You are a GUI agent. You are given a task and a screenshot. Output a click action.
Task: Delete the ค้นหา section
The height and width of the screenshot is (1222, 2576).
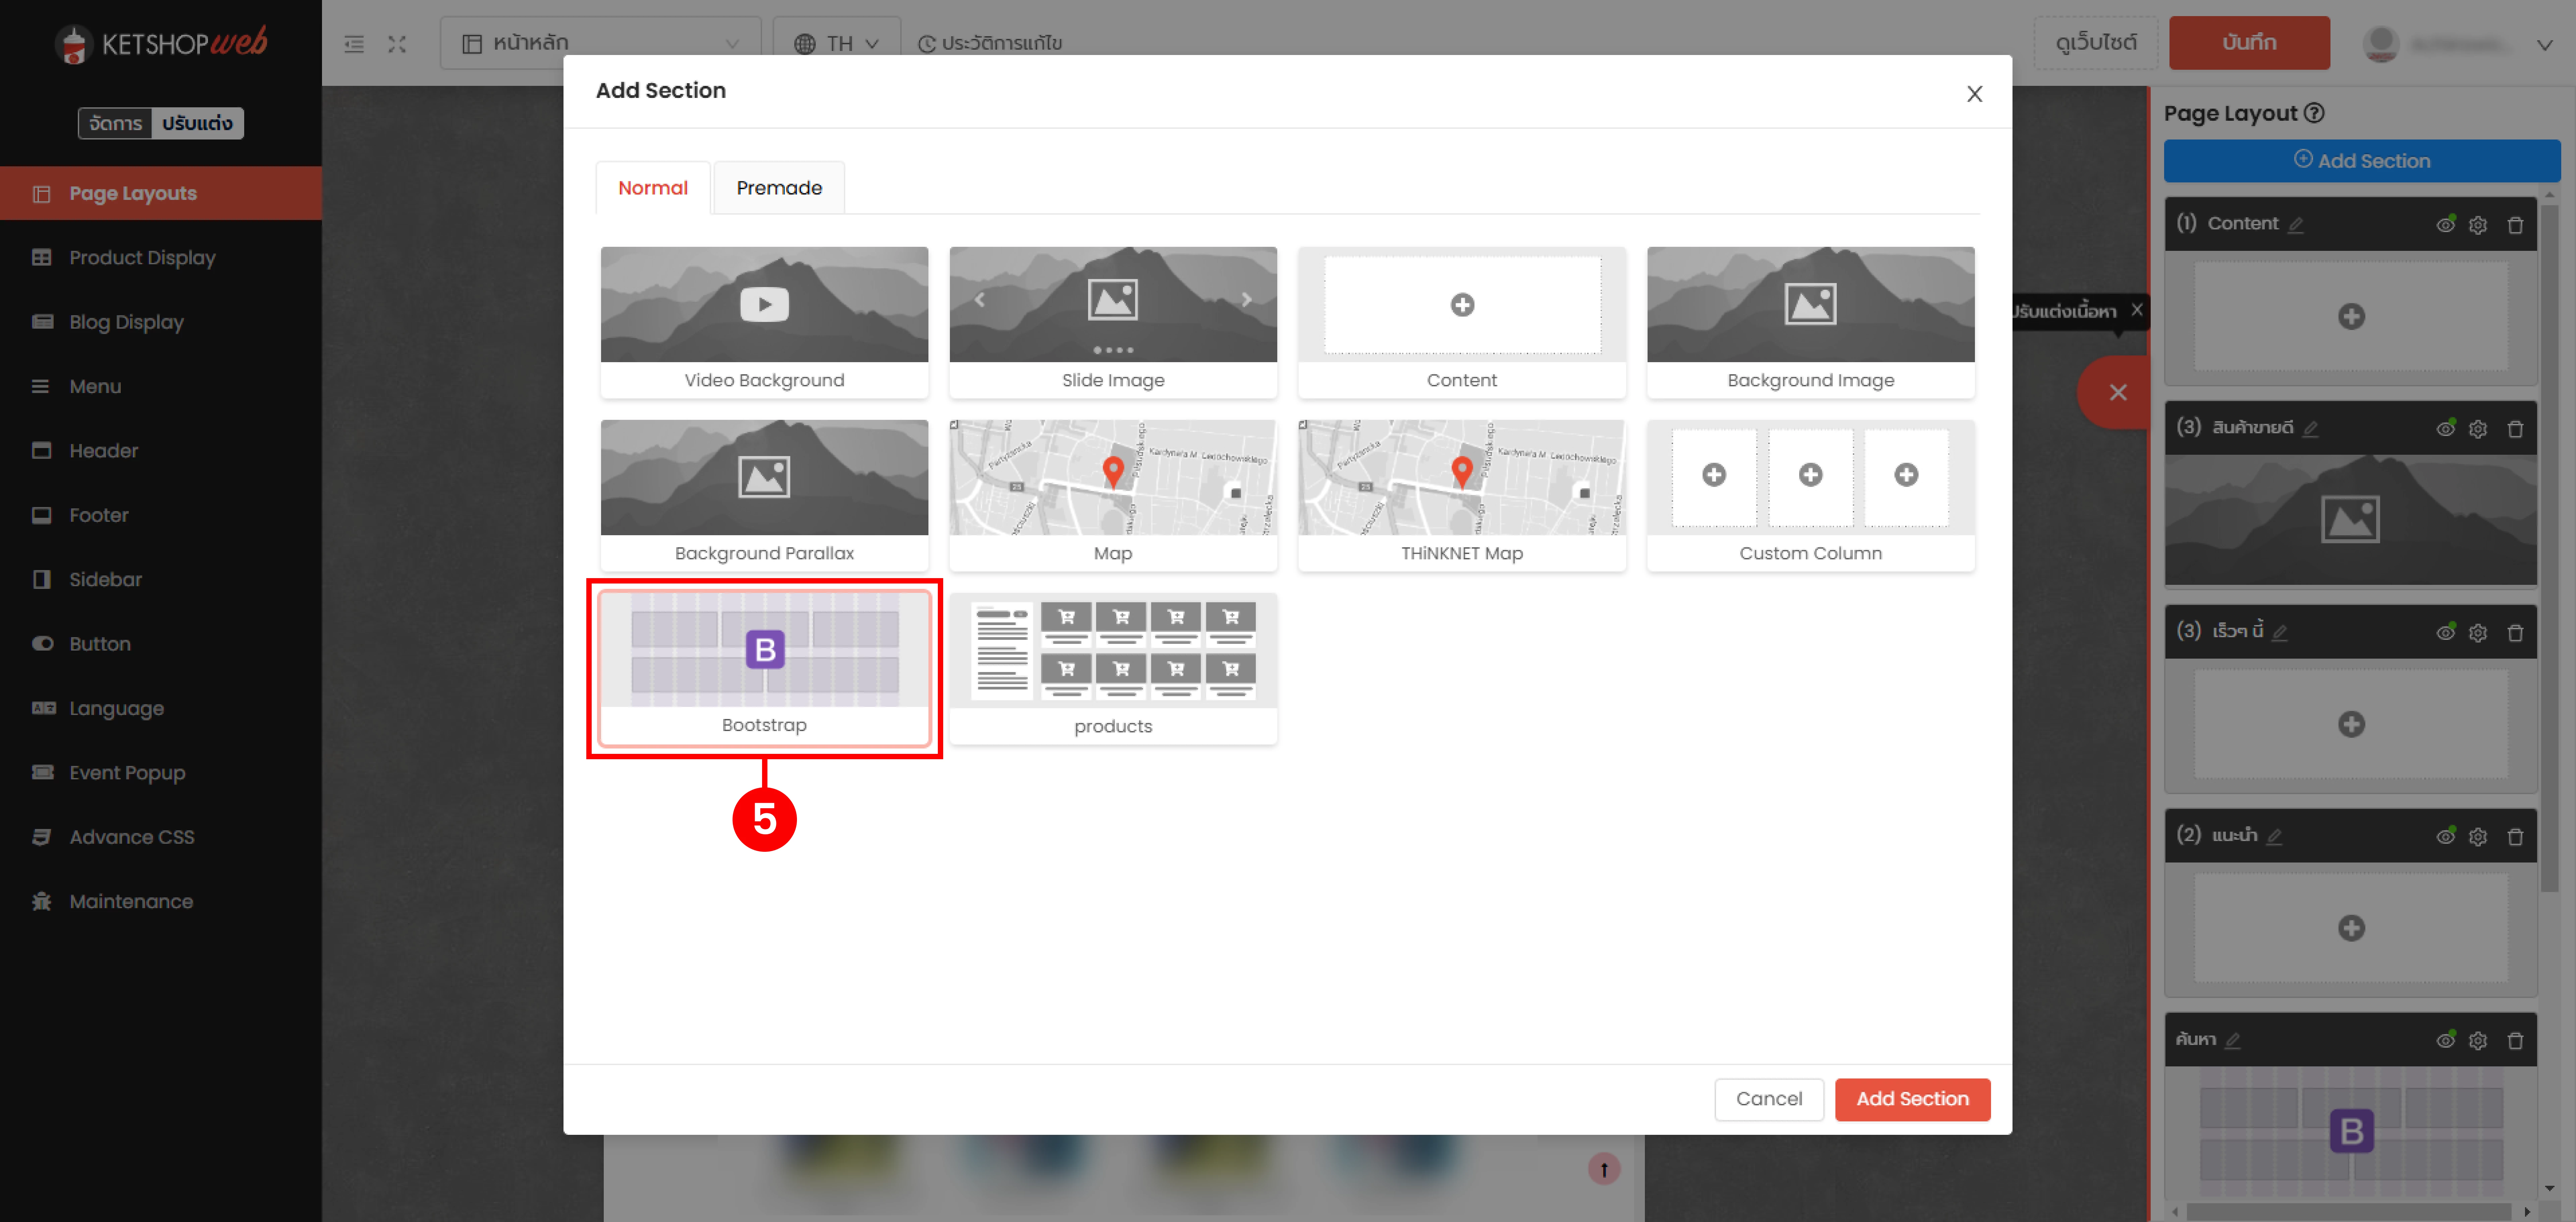(2515, 1041)
